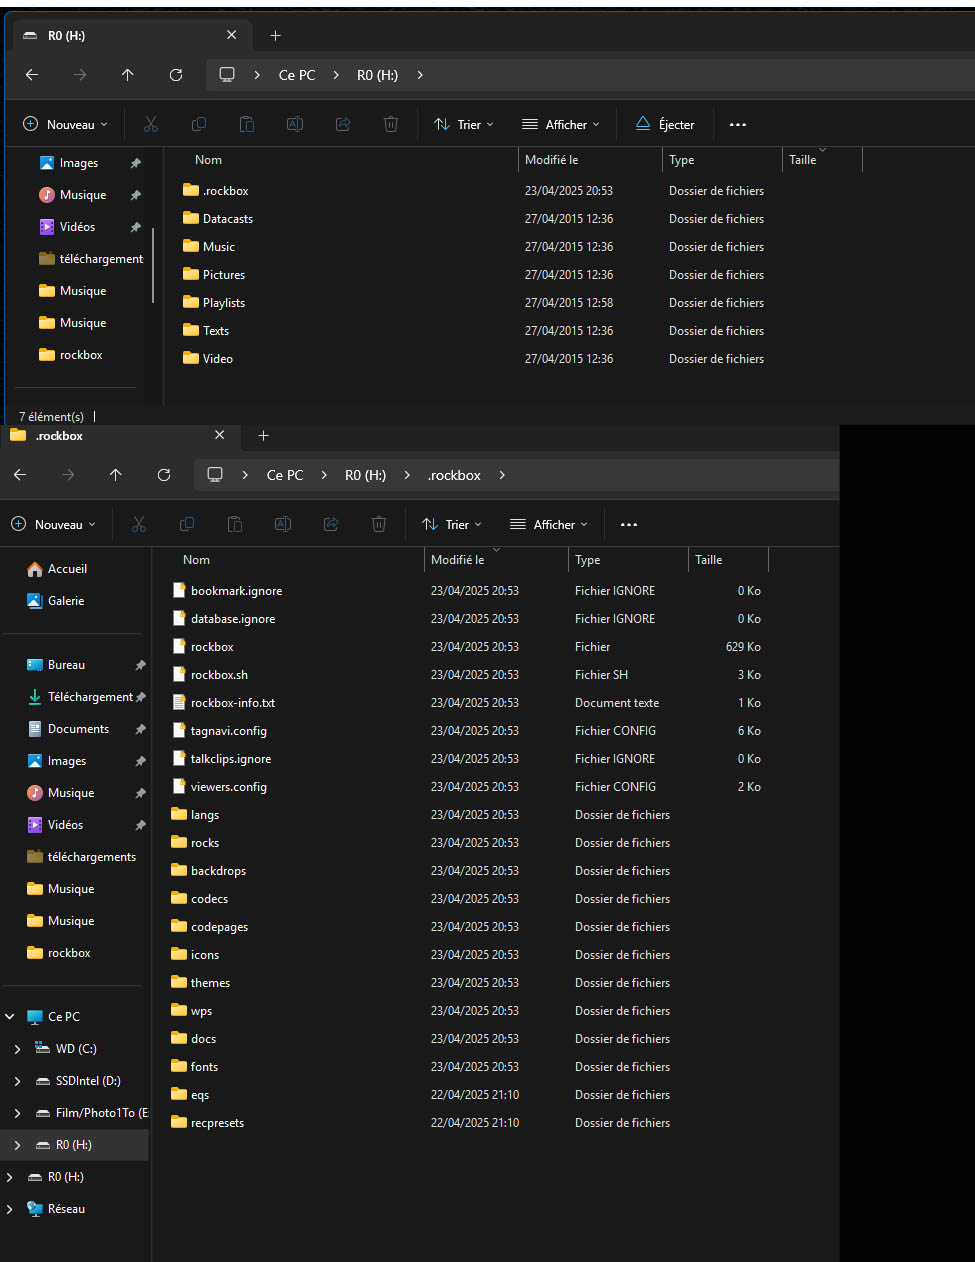
Task: Open Afficher dropdown in R0 (H:) window
Action: [x=561, y=124]
